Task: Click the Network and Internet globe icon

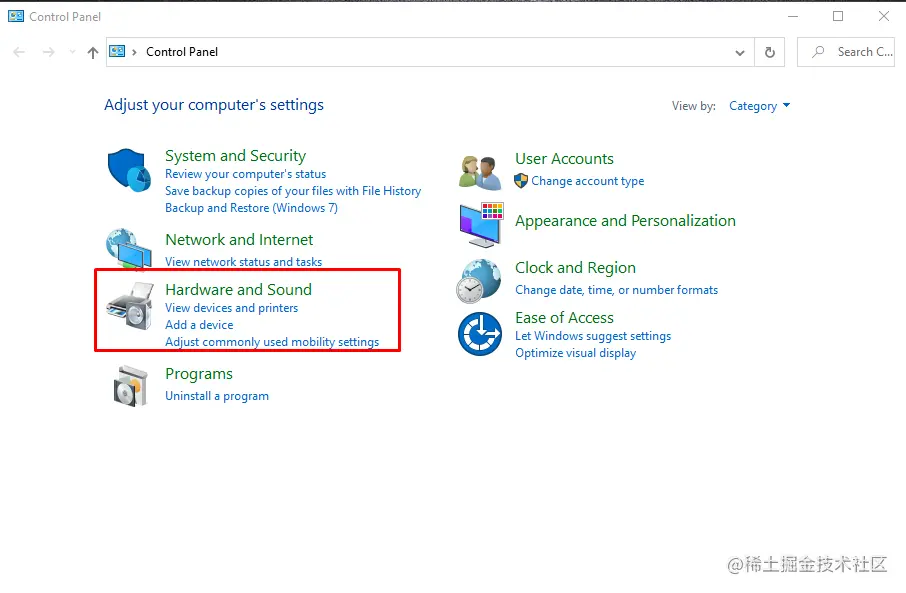Action: [129, 249]
